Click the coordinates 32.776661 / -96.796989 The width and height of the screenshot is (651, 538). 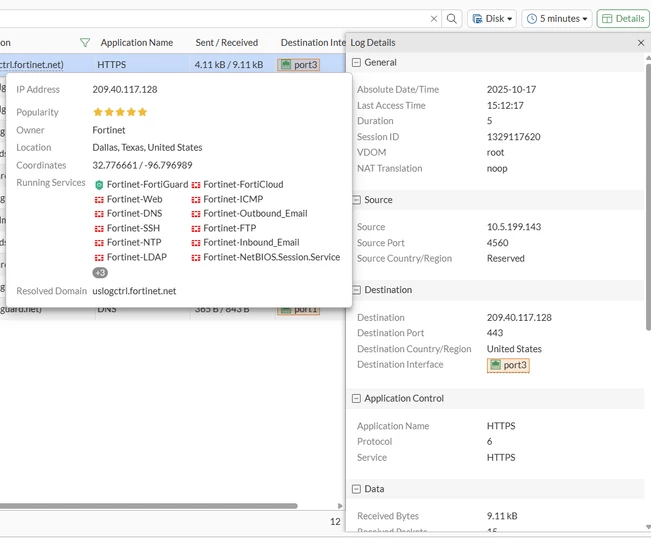[x=142, y=165]
